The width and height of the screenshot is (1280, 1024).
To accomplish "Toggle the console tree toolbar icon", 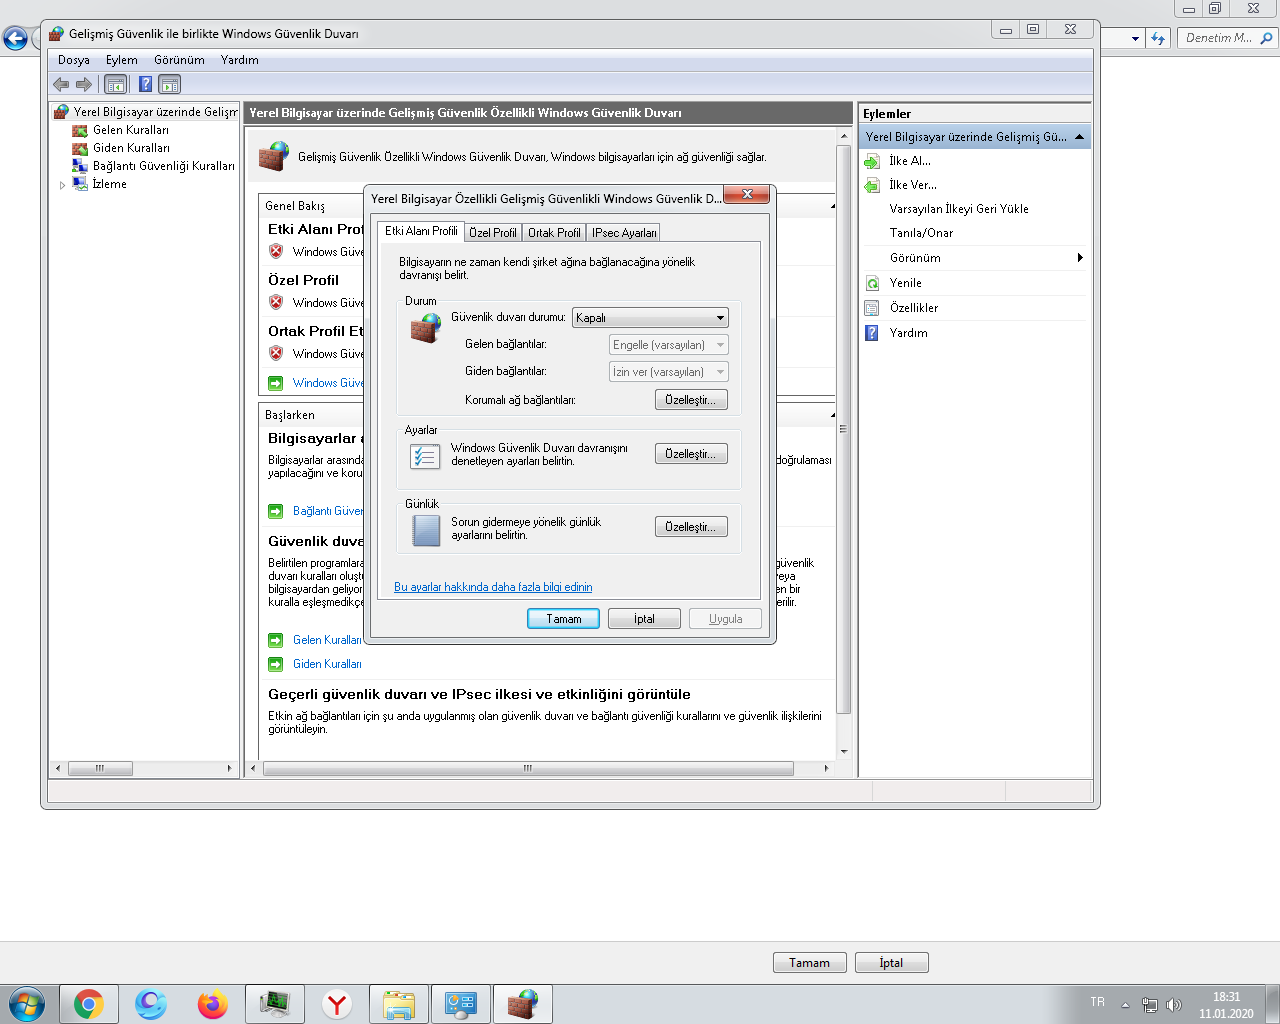I will 116,85.
